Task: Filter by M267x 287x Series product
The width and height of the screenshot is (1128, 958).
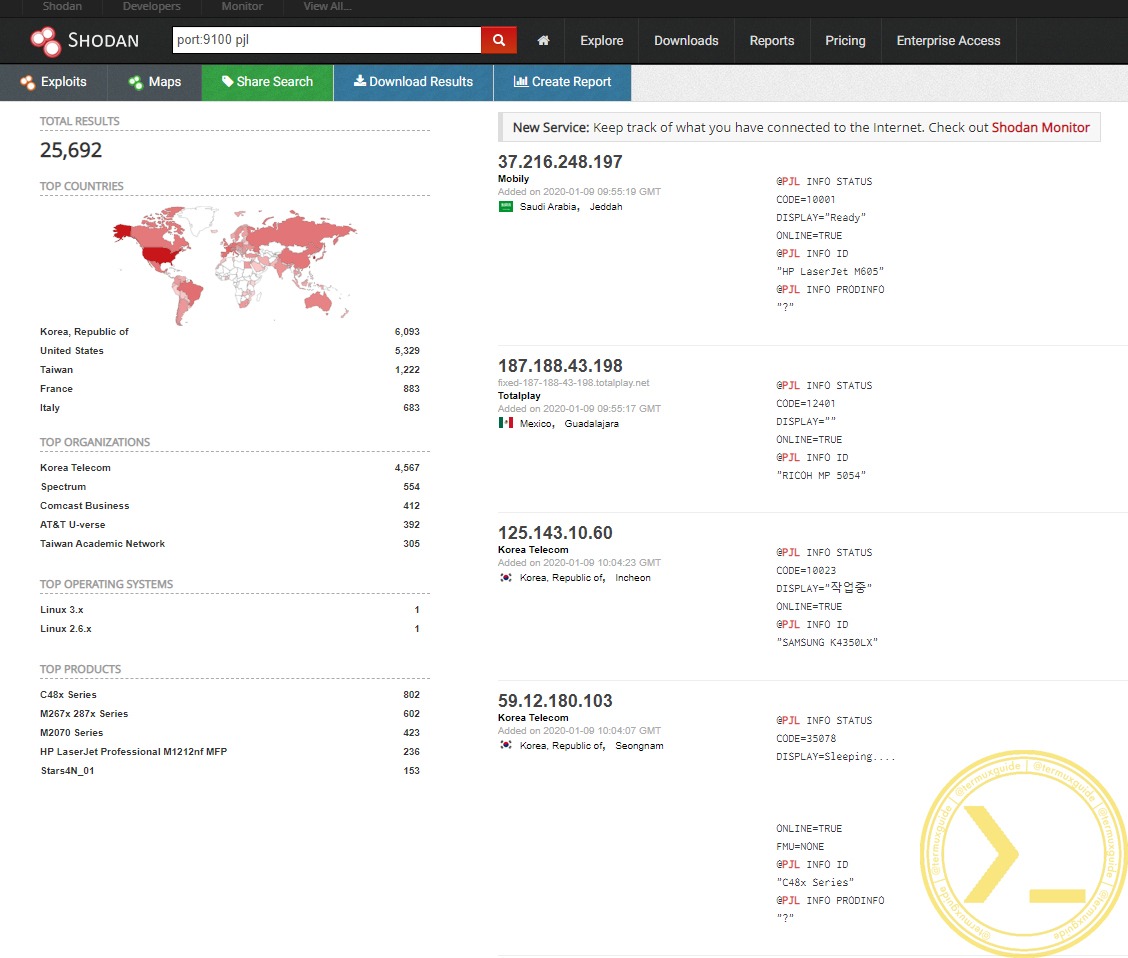Action: tap(83, 713)
